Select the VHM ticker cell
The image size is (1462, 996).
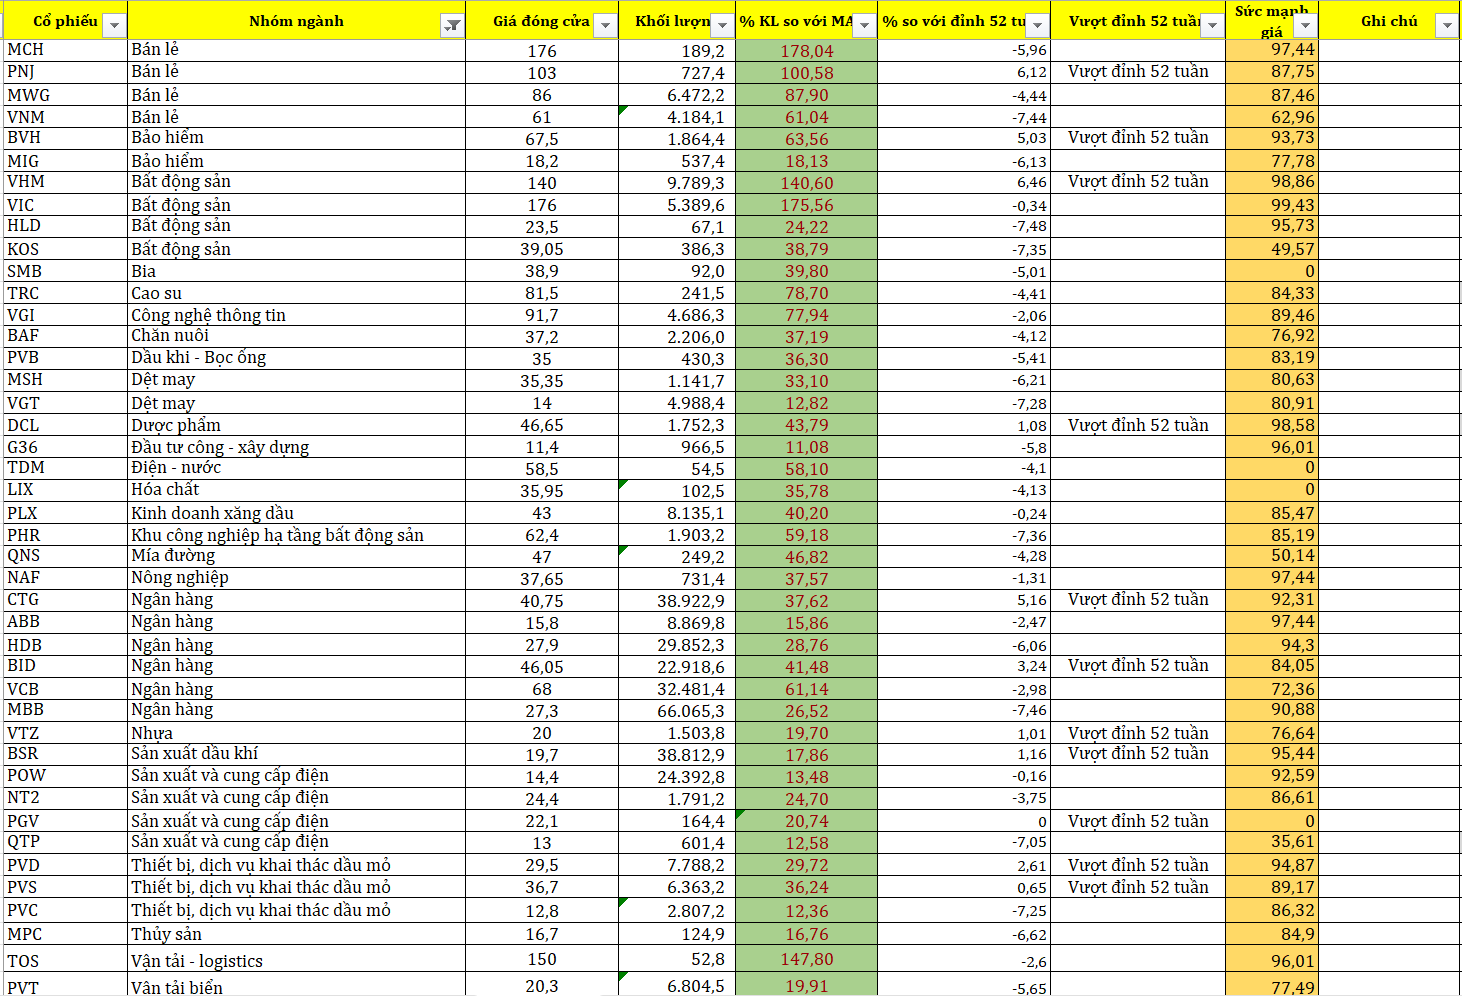tap(65, 182)
